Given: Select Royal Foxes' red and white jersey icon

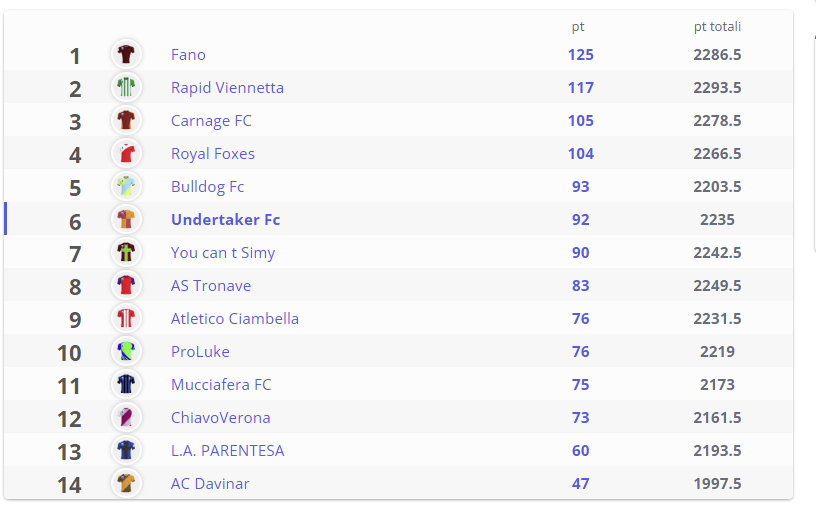Looking at the screenshot, I should point(126,153).
